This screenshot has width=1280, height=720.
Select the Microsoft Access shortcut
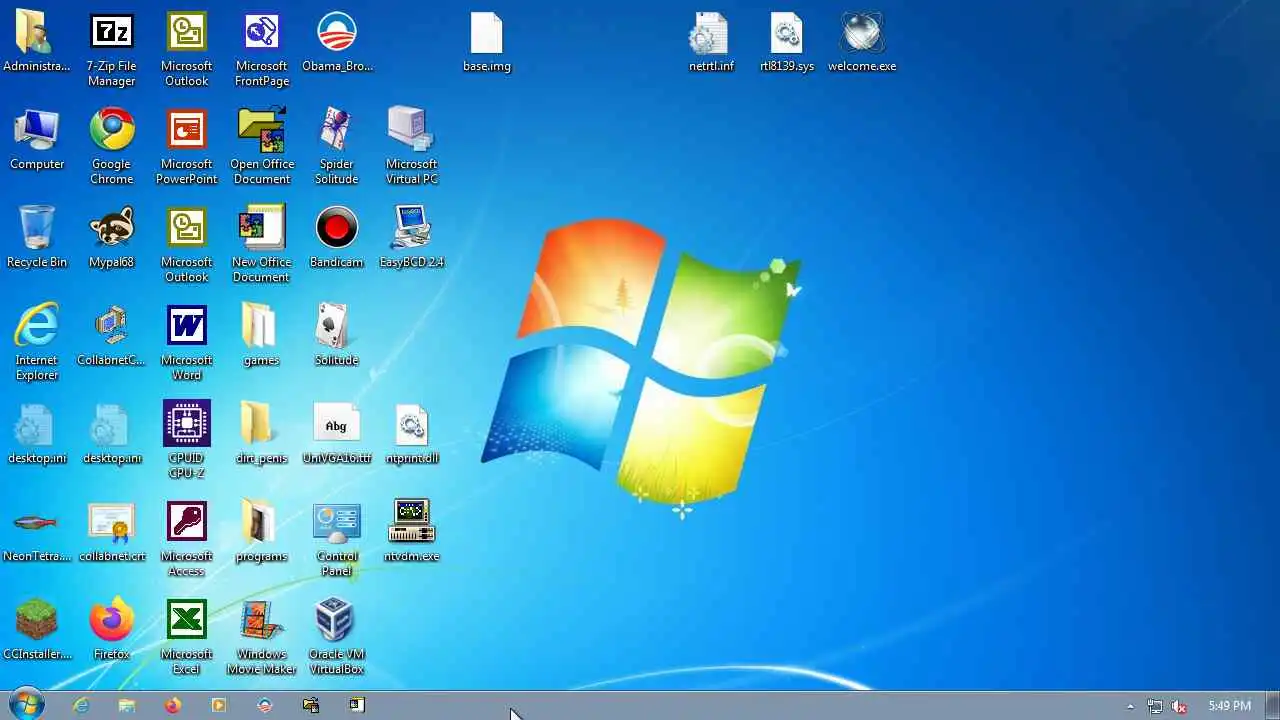[x=187, y=539]
